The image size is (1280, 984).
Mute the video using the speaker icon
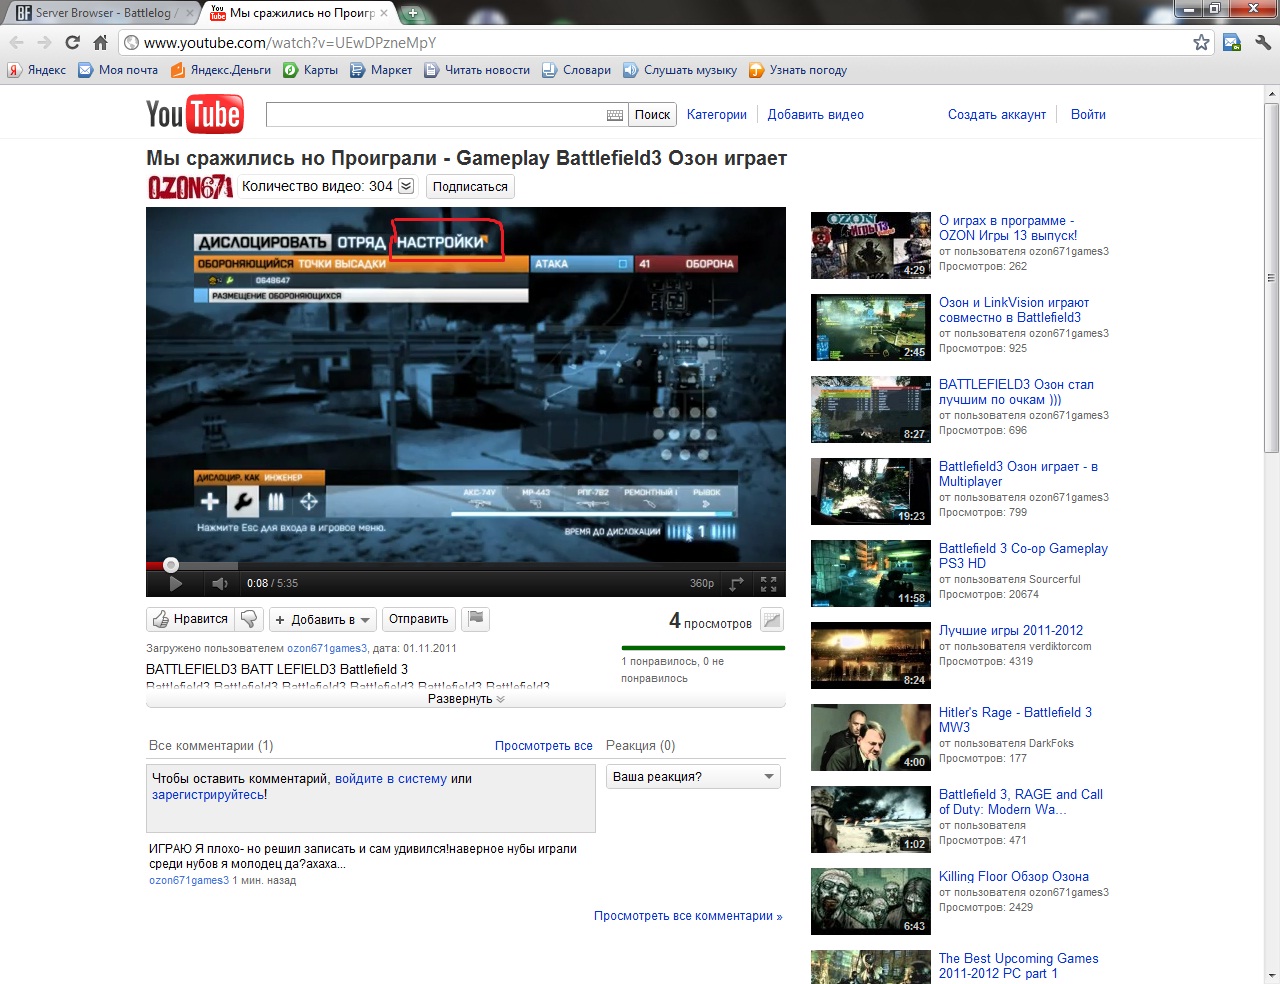220,584
